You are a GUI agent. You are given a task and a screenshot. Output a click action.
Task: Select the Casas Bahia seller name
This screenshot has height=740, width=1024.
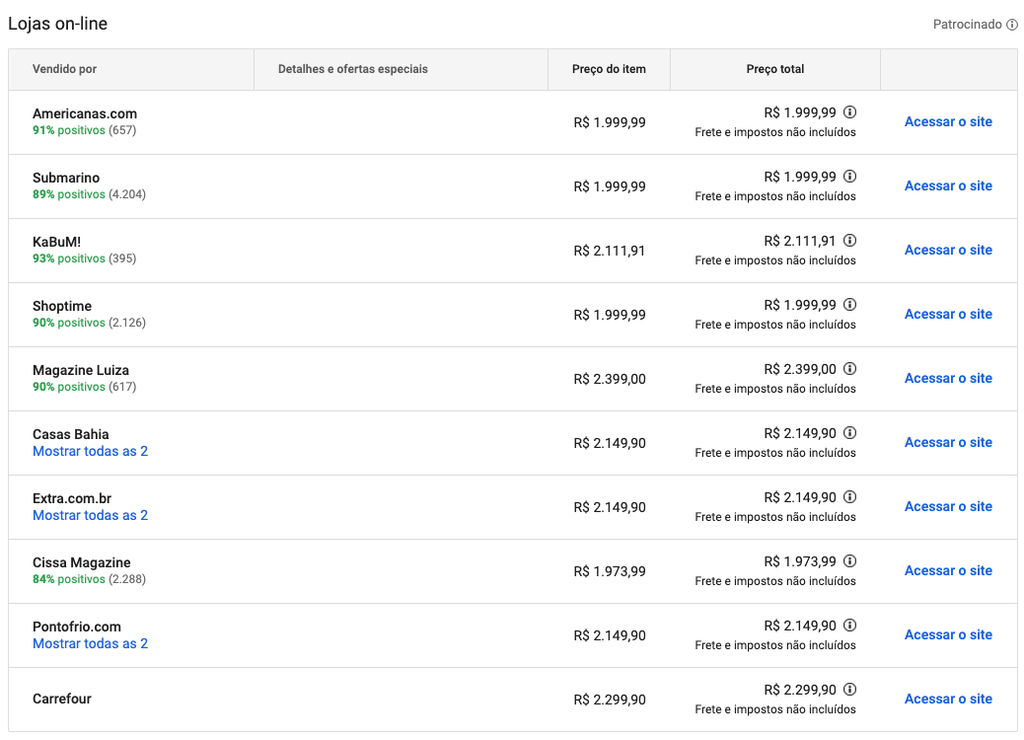click(71, 434)
